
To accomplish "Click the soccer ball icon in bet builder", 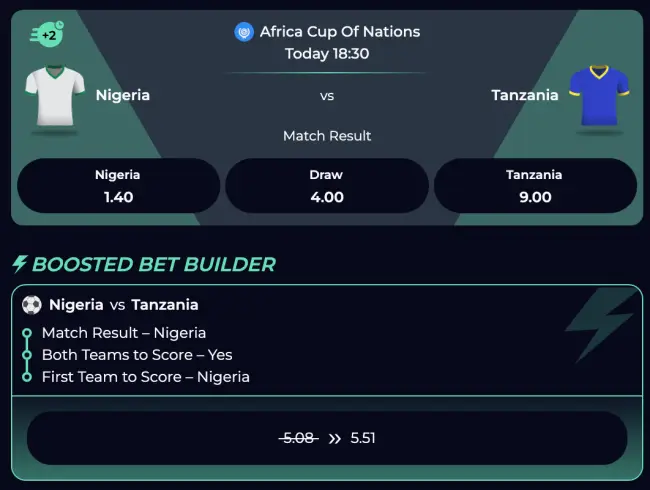I will [x=32, y=305].
